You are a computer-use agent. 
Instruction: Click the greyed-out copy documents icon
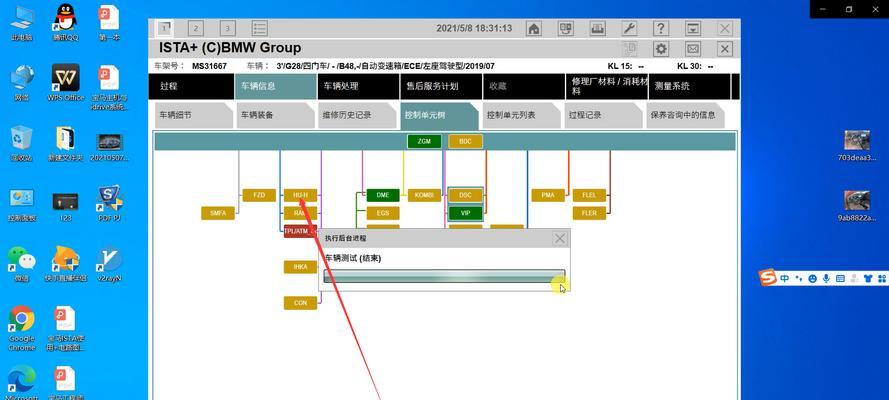point(629,49)
